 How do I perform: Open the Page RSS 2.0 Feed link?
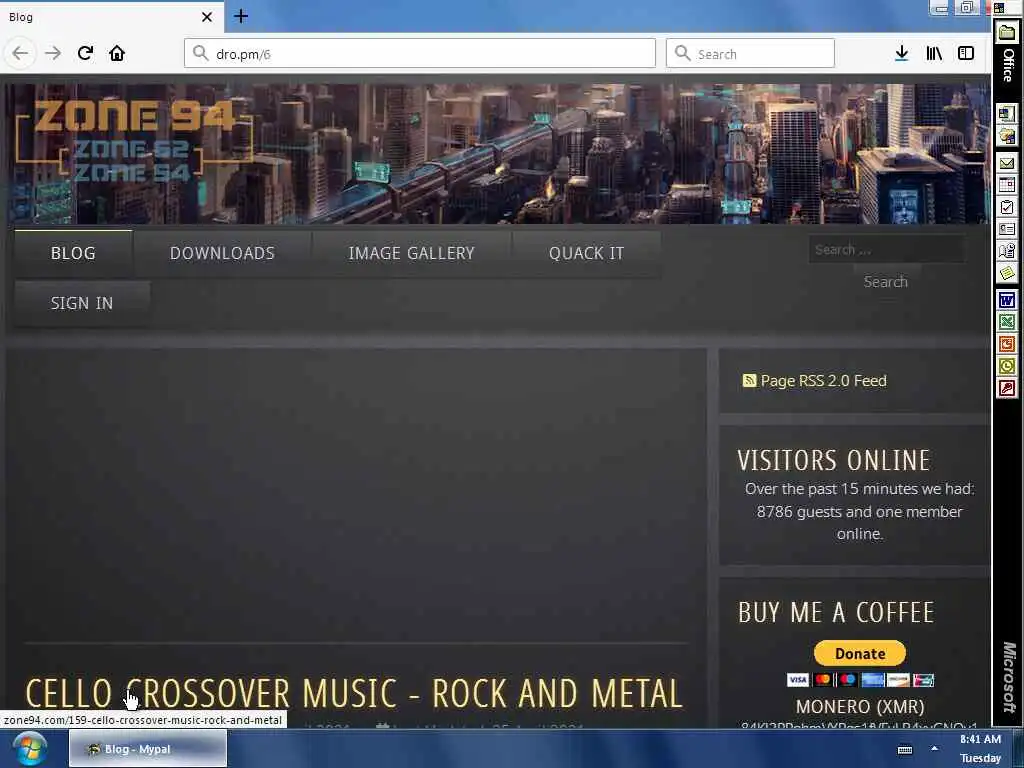pyautogui.click(x=824, y=381)
